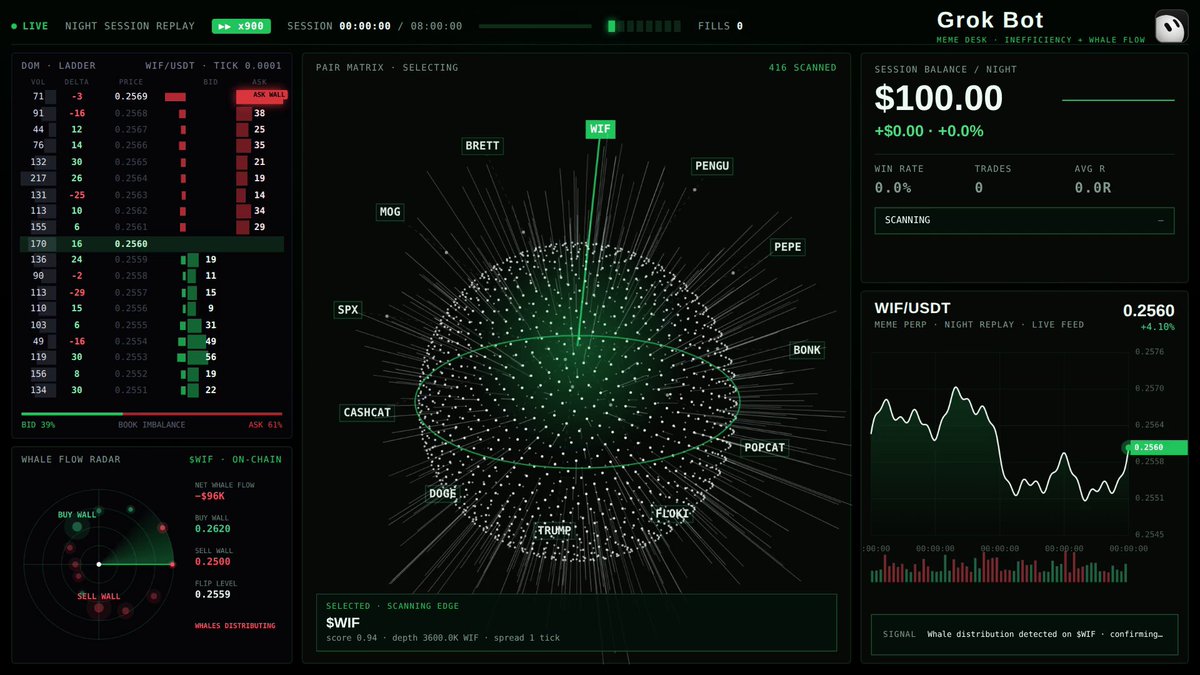Click the BID 39% label

coord(38,425)
